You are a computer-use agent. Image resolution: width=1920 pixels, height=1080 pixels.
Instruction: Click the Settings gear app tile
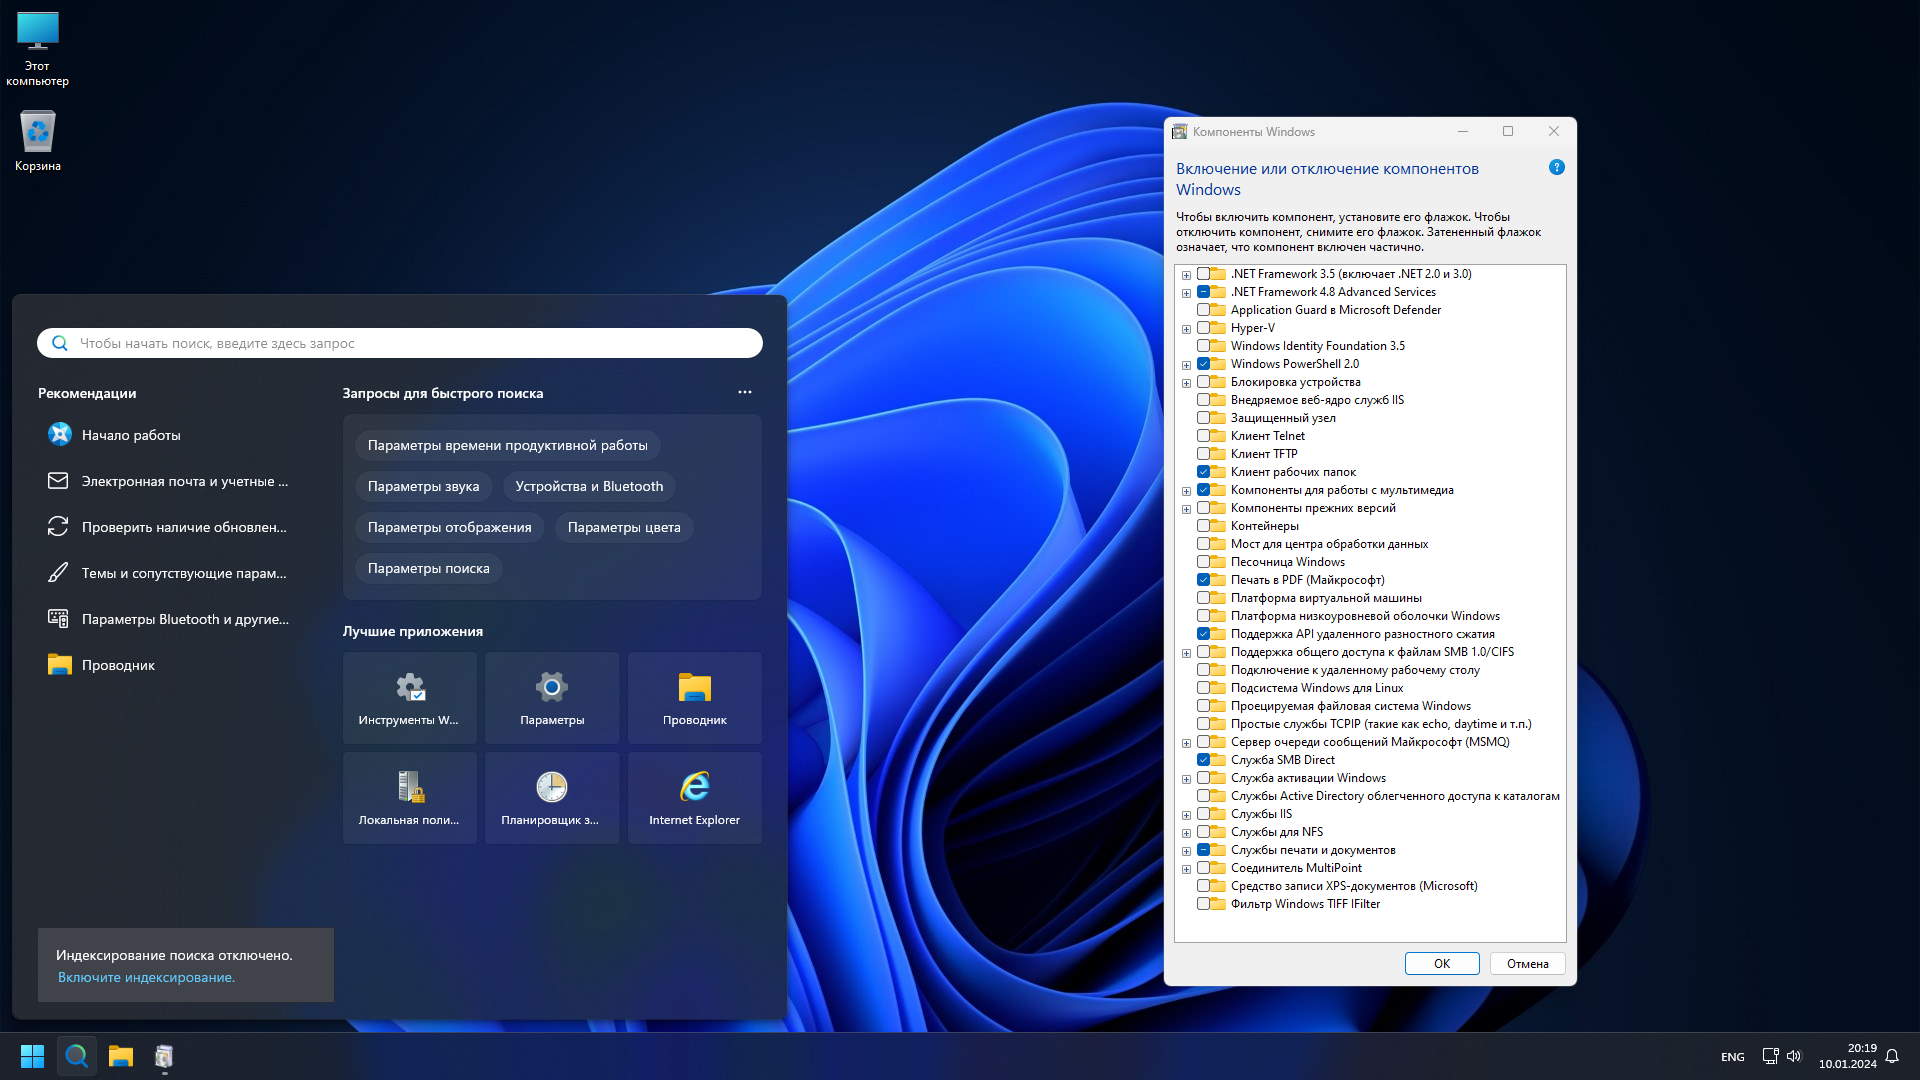click(x=551, y=697)
